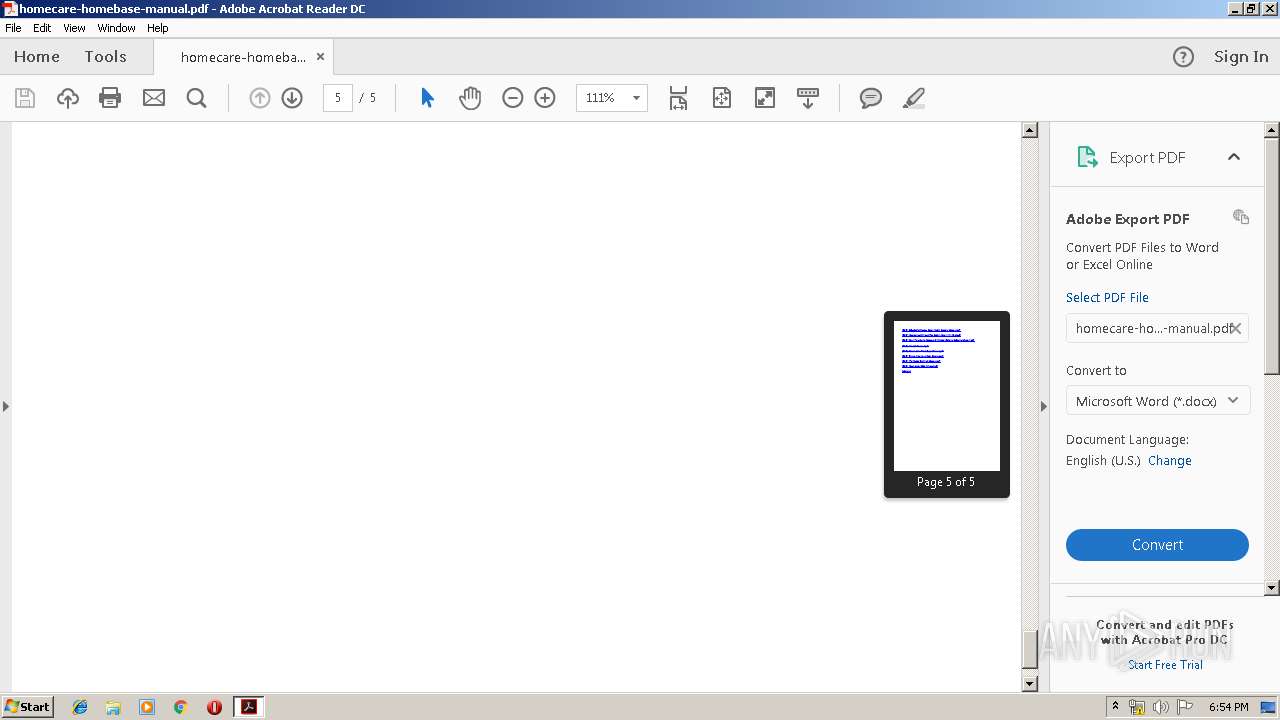The image size is (1280, 720).
Task: Click right pane scrollbar up arrow
Action: pos(1272,130)
